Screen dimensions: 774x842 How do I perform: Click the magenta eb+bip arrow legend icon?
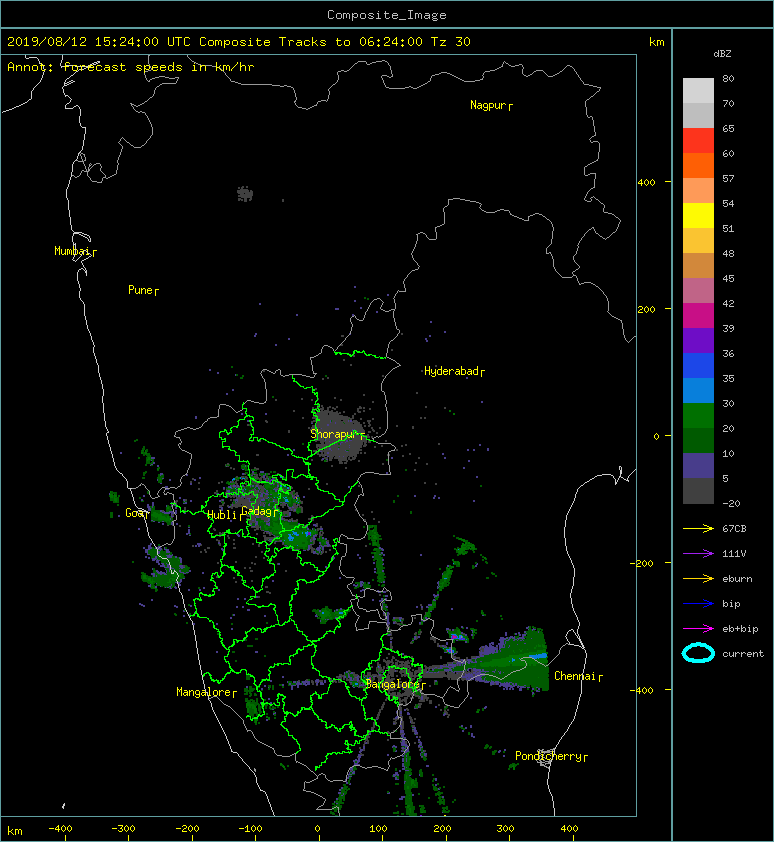tap(698, 629)
